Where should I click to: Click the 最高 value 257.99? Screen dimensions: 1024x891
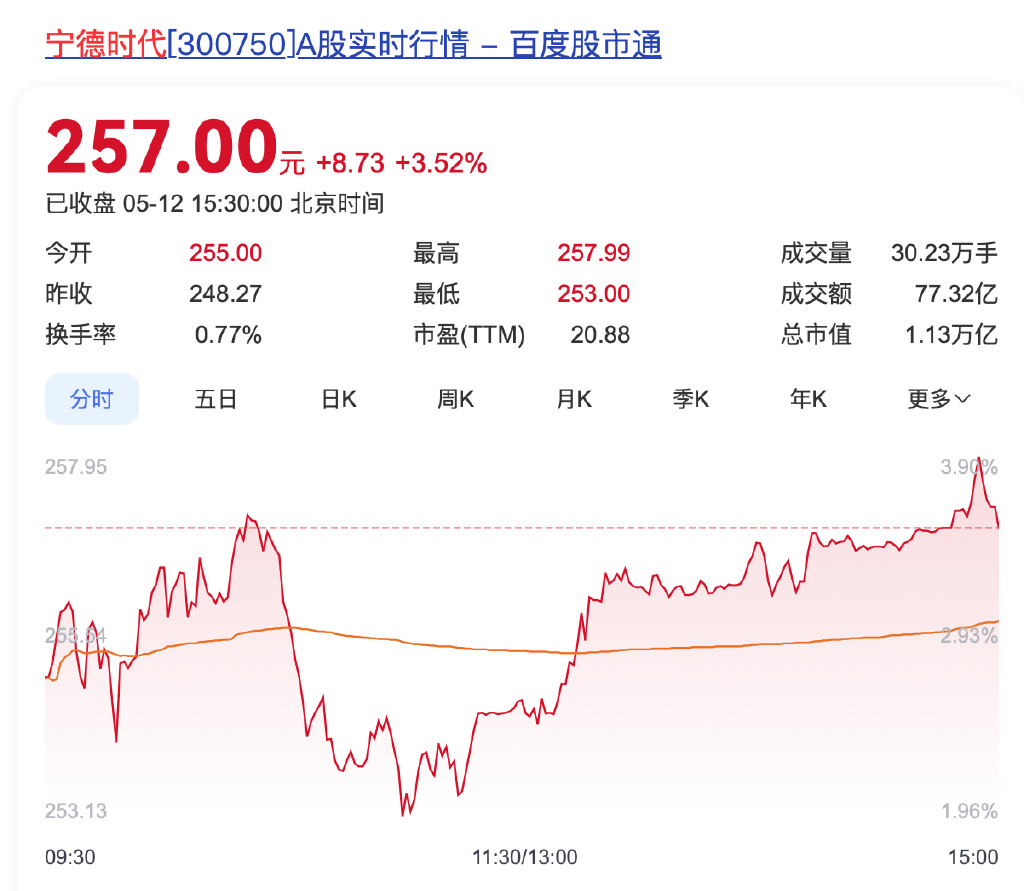point(594,253)
